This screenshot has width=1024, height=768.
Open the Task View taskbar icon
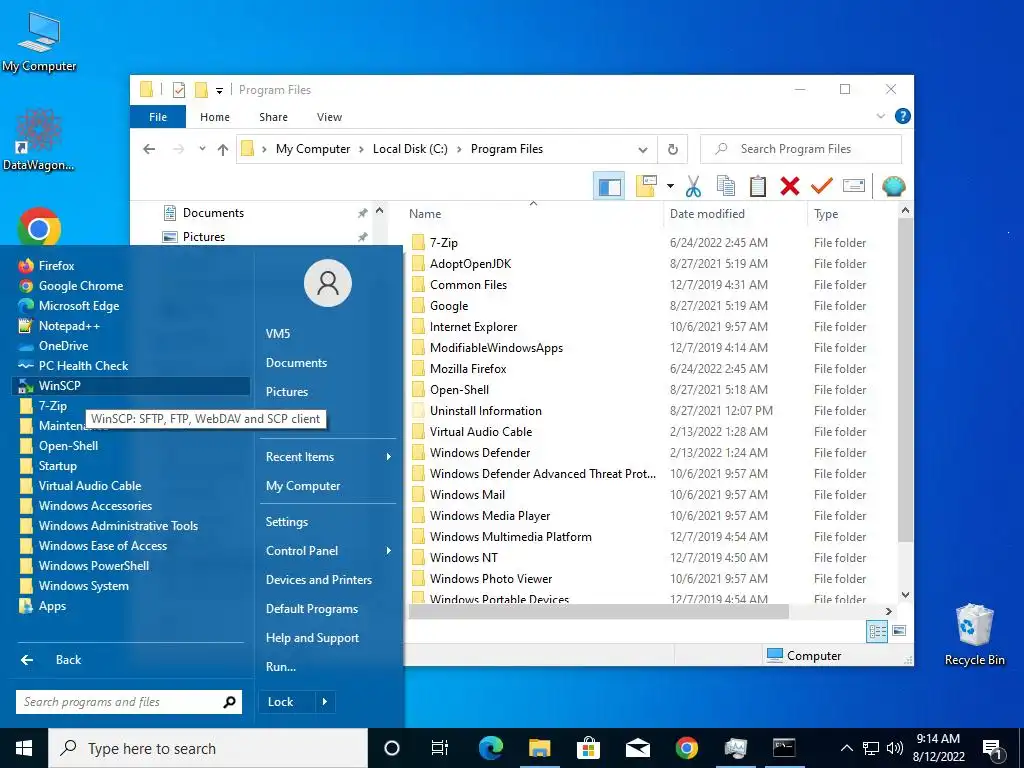[x=440, y=748]
